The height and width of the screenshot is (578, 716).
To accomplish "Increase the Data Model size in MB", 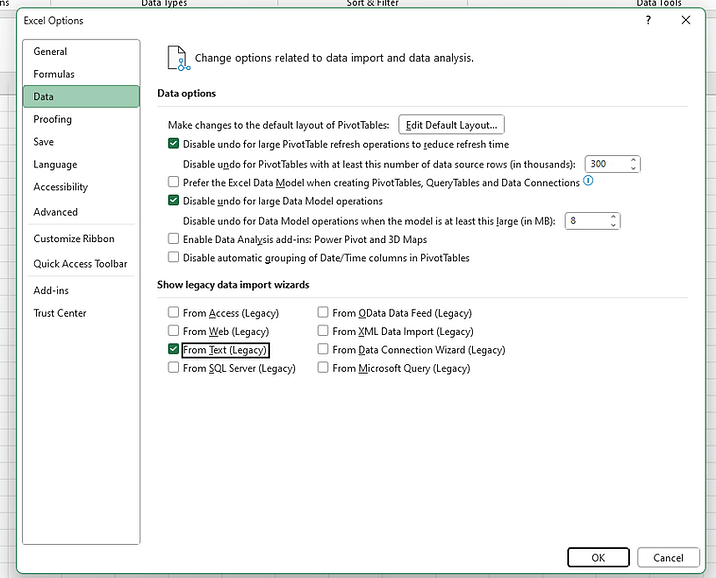I will pos(613,217).
